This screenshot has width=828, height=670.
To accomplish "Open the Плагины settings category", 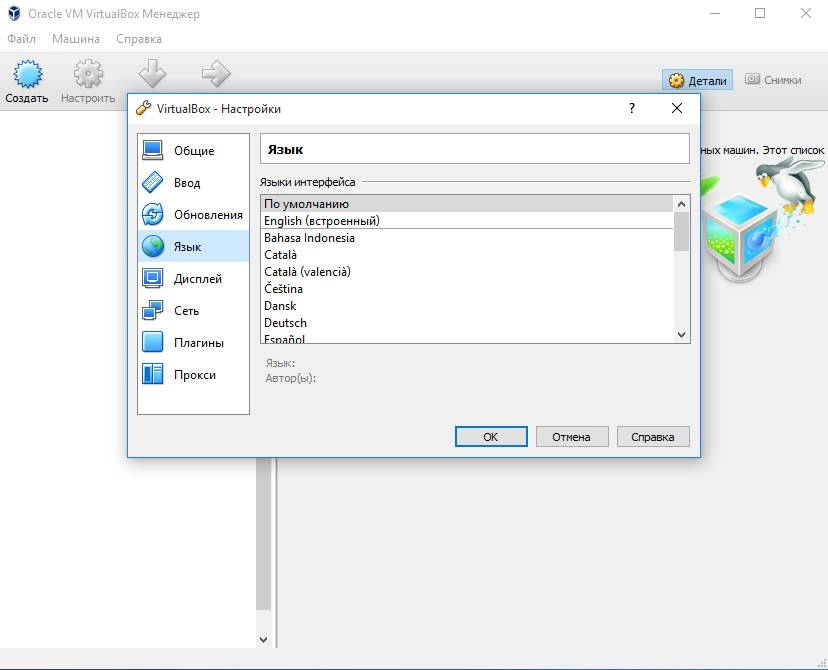I will pyautogui.click(x=193, y=343).
